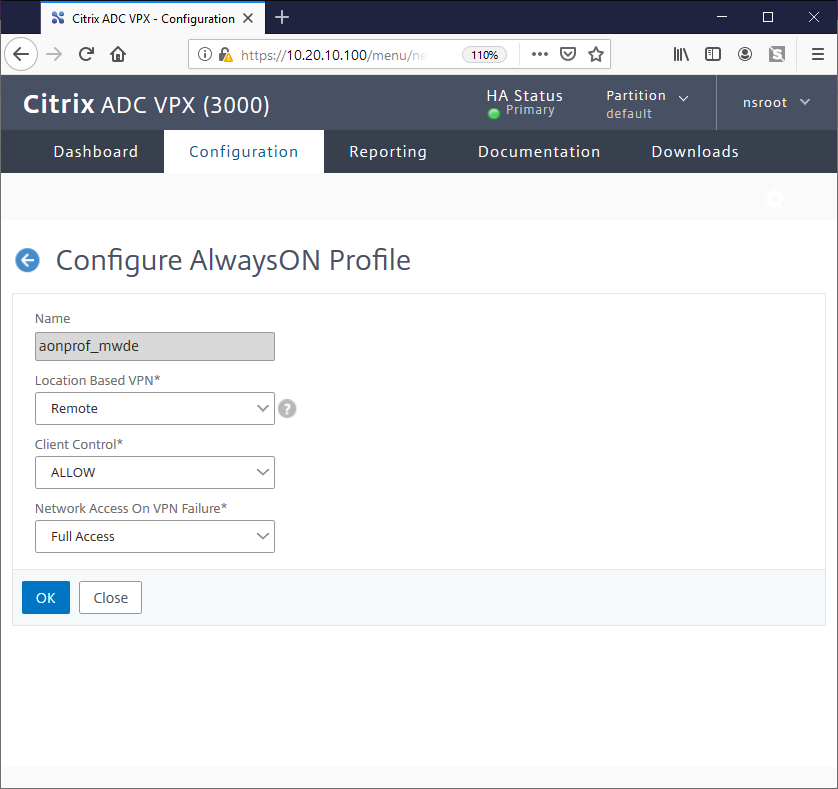This screenshot has height=789, width=838.
Task: Bookmark this page with the star icon
Action: coord(595,54)
